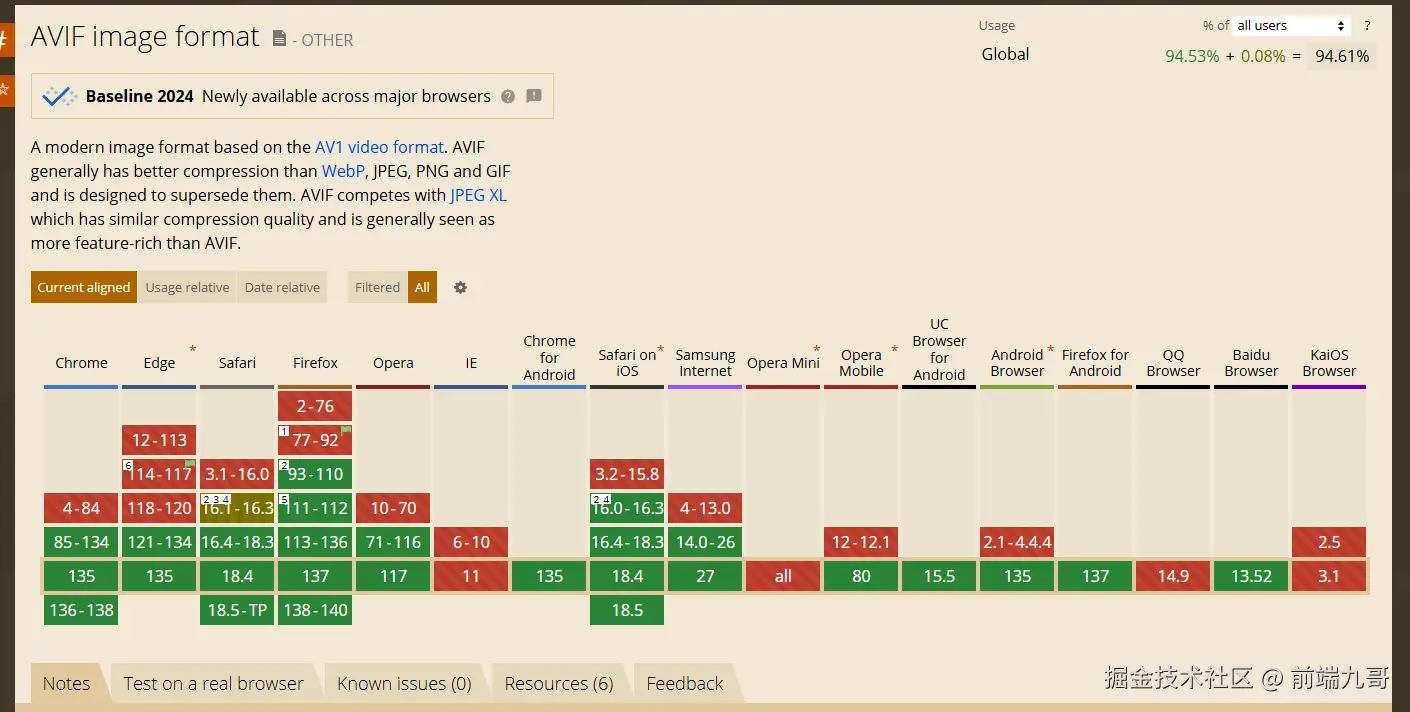1410x712 pixels.
Task: Open the Feedback tab
Action: tap(685, 684)
